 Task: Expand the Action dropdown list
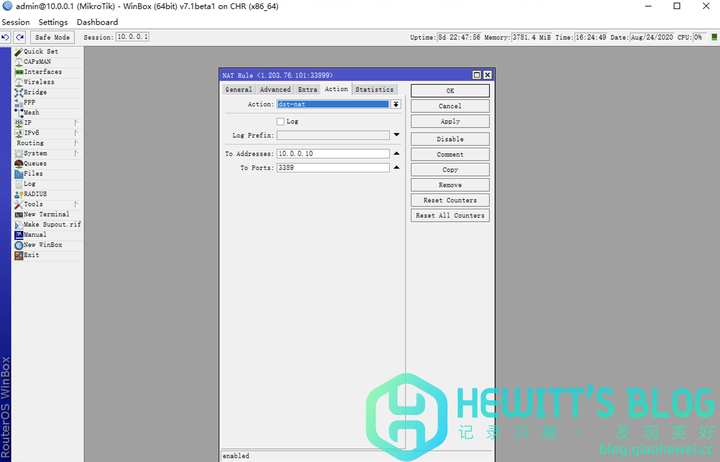(x=396, y=104)
